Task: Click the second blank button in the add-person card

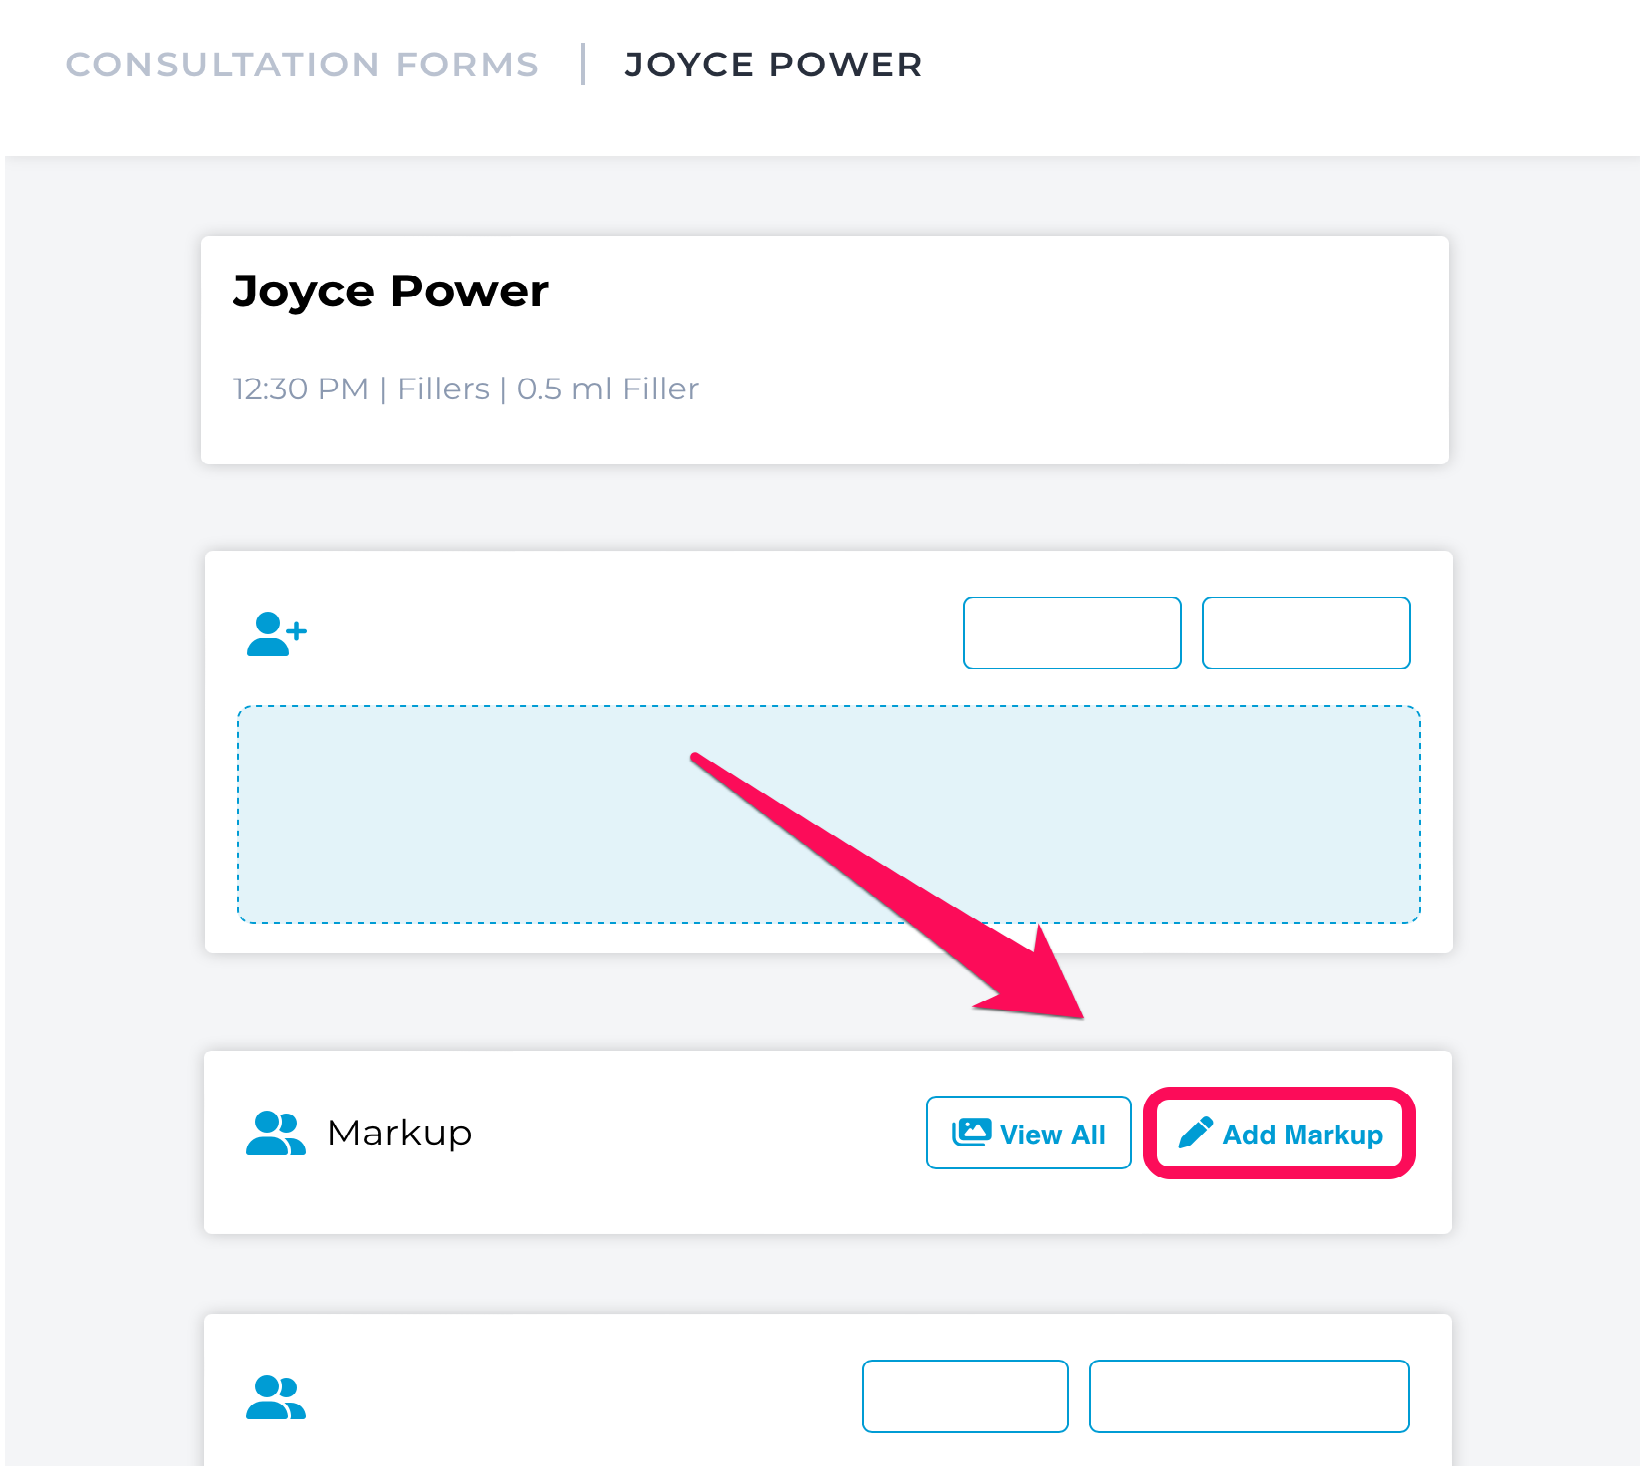Action: 1306,633
